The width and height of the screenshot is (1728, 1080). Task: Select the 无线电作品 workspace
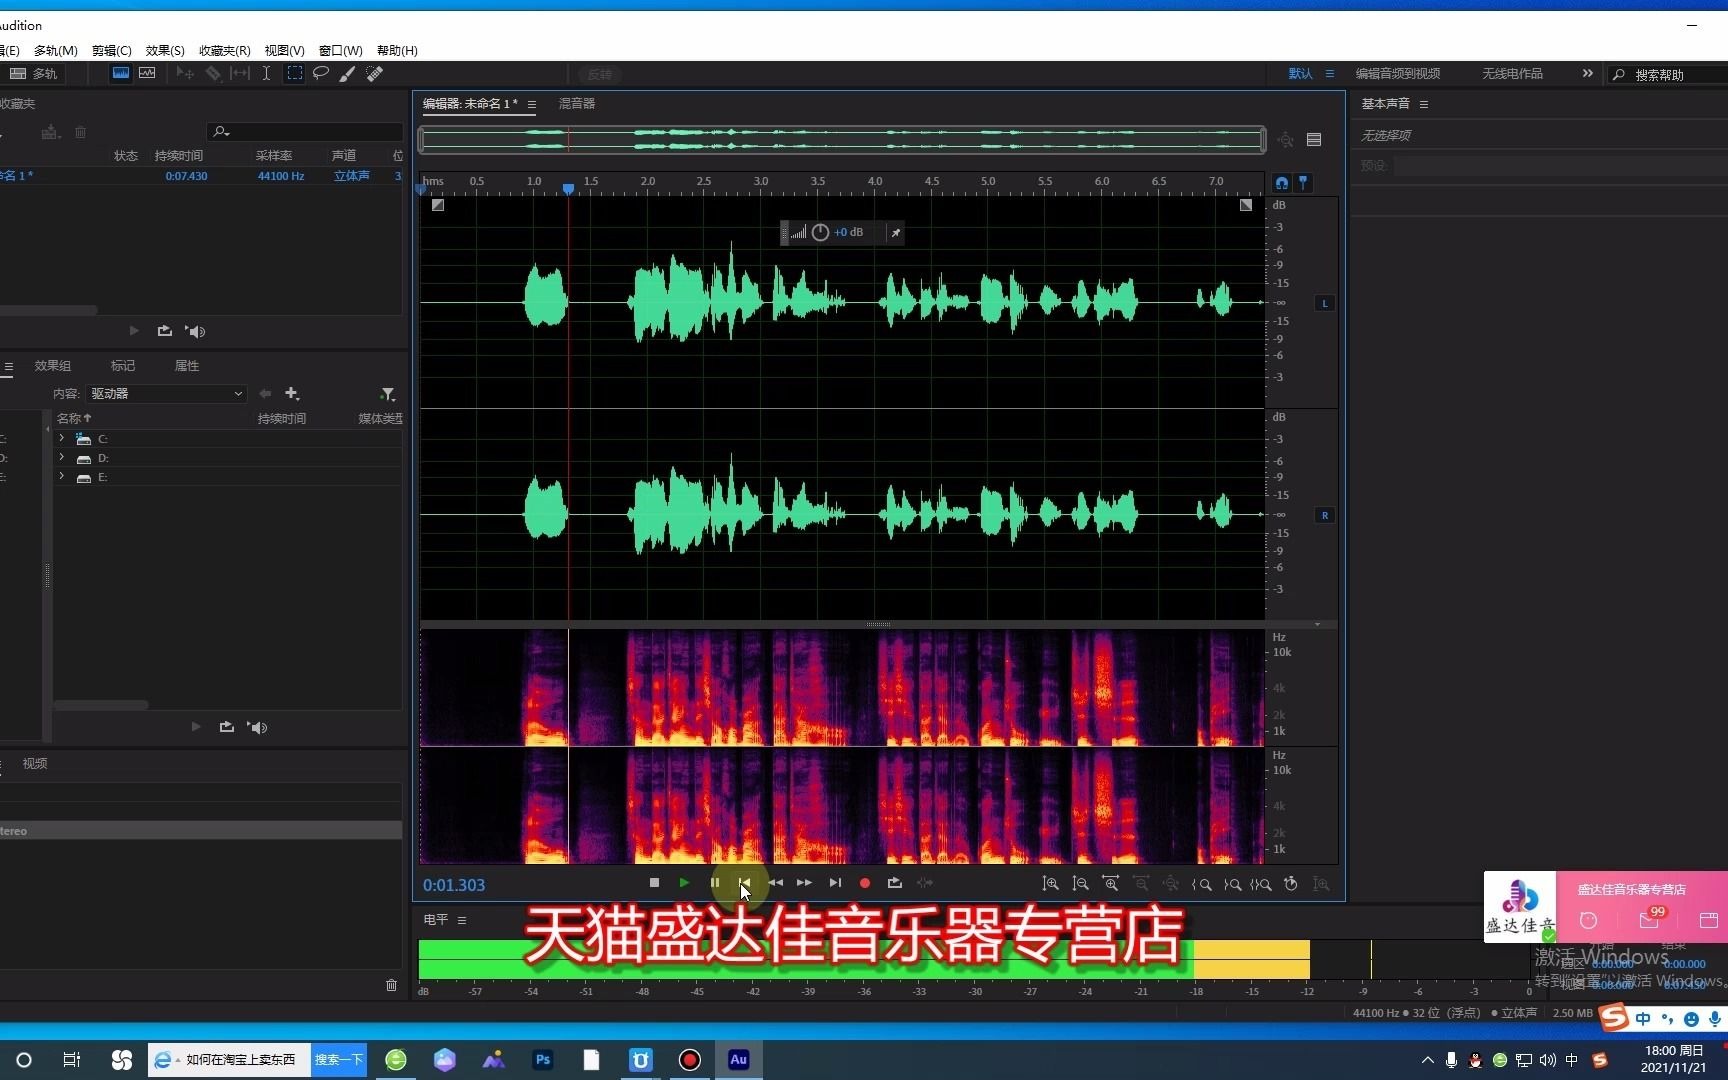click(1512, 74)
